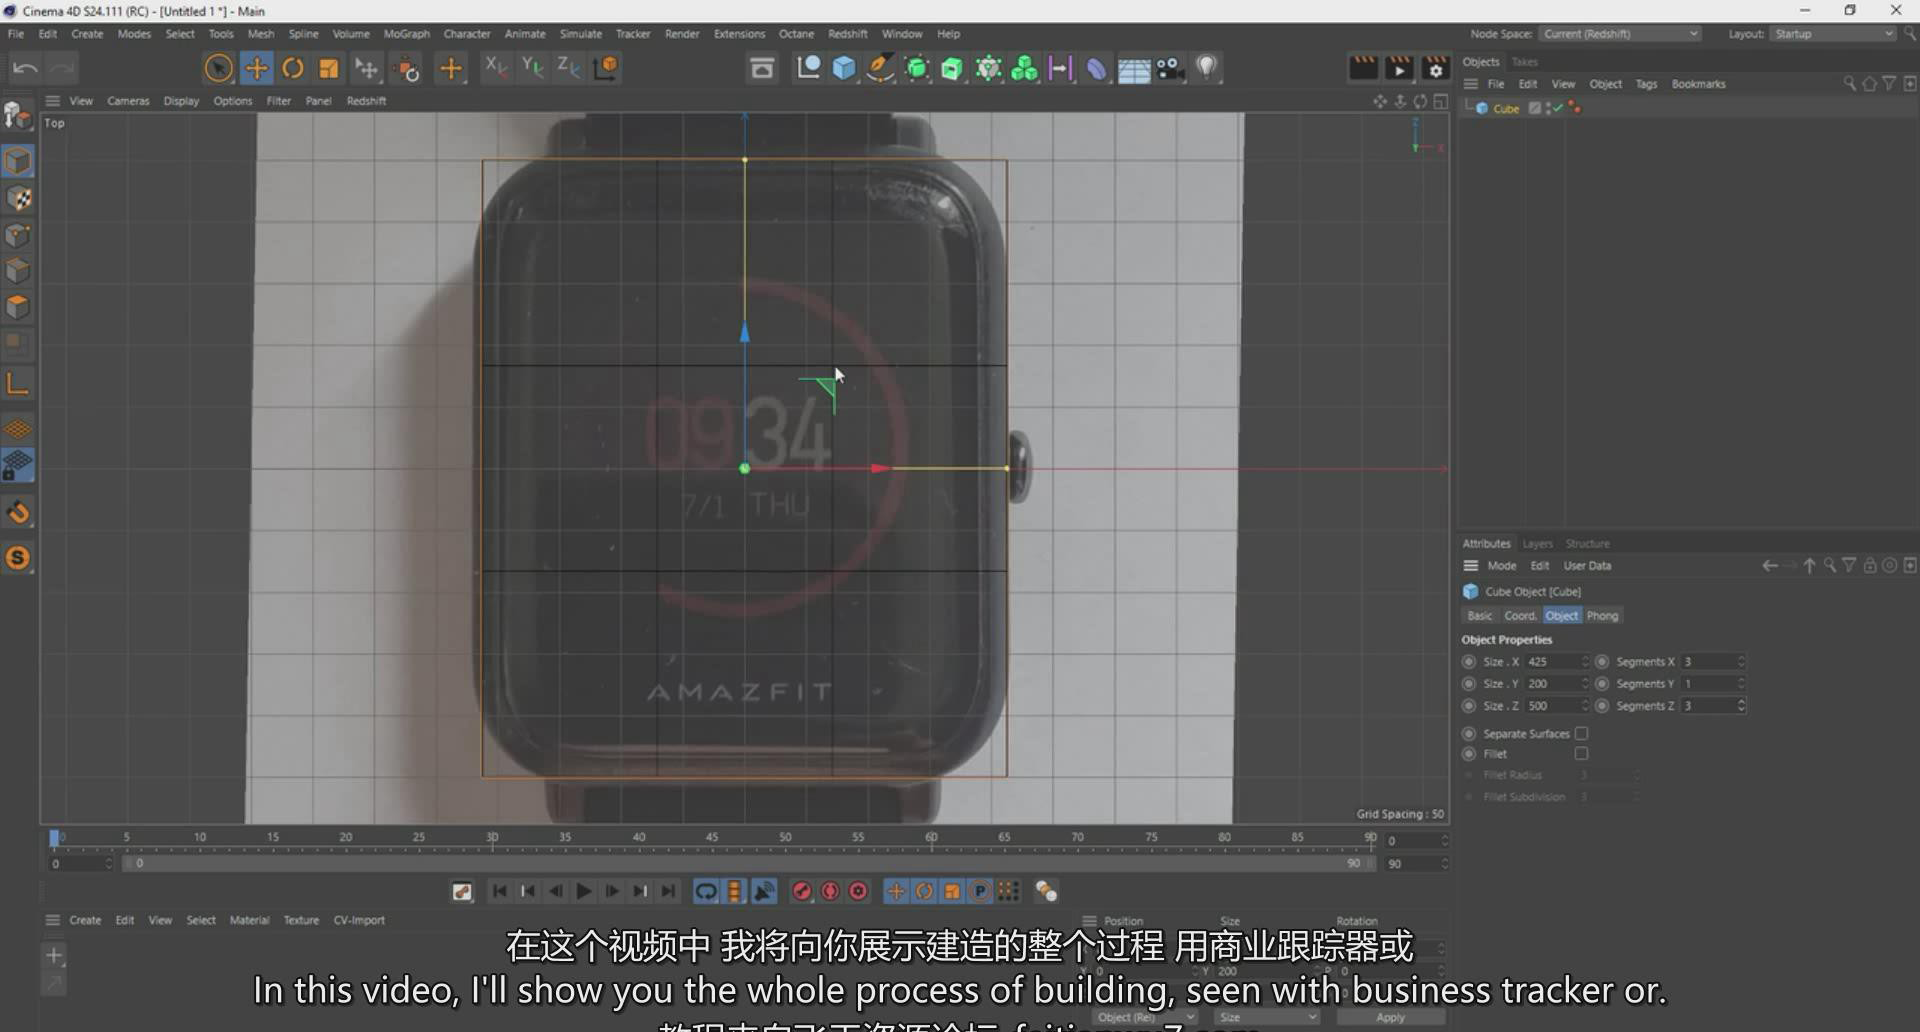1920x1032 pixels.
Task: Switch to Edges mode
Action: tap(18, 271)
